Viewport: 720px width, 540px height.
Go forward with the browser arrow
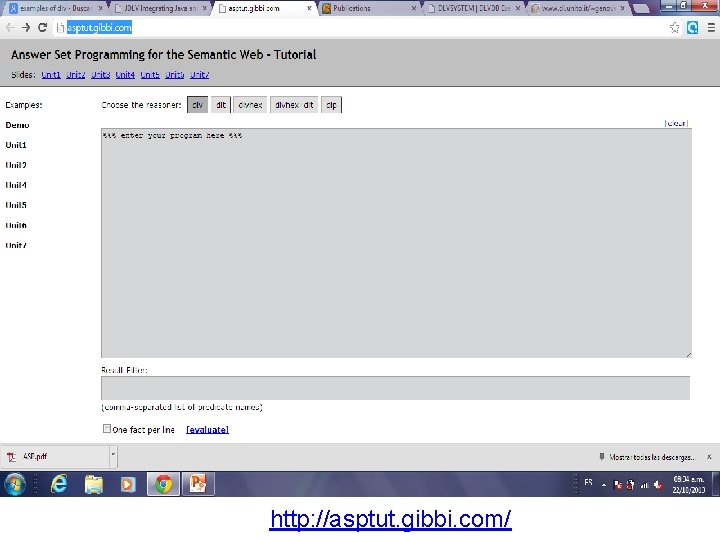26,28
